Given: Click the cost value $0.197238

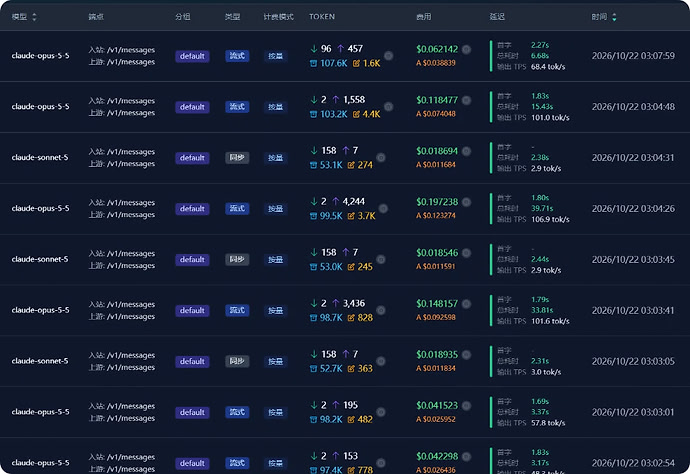Looking at the screenshot, I should click(437, 202).
